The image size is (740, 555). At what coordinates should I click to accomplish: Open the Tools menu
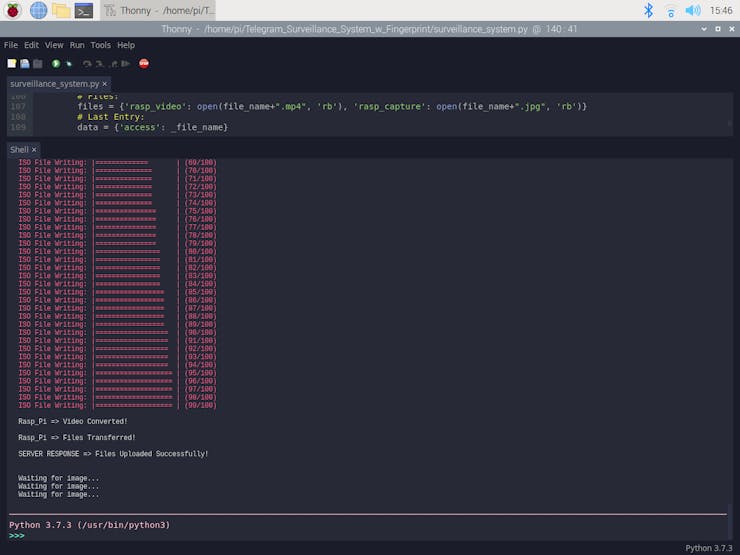(100, 45)
